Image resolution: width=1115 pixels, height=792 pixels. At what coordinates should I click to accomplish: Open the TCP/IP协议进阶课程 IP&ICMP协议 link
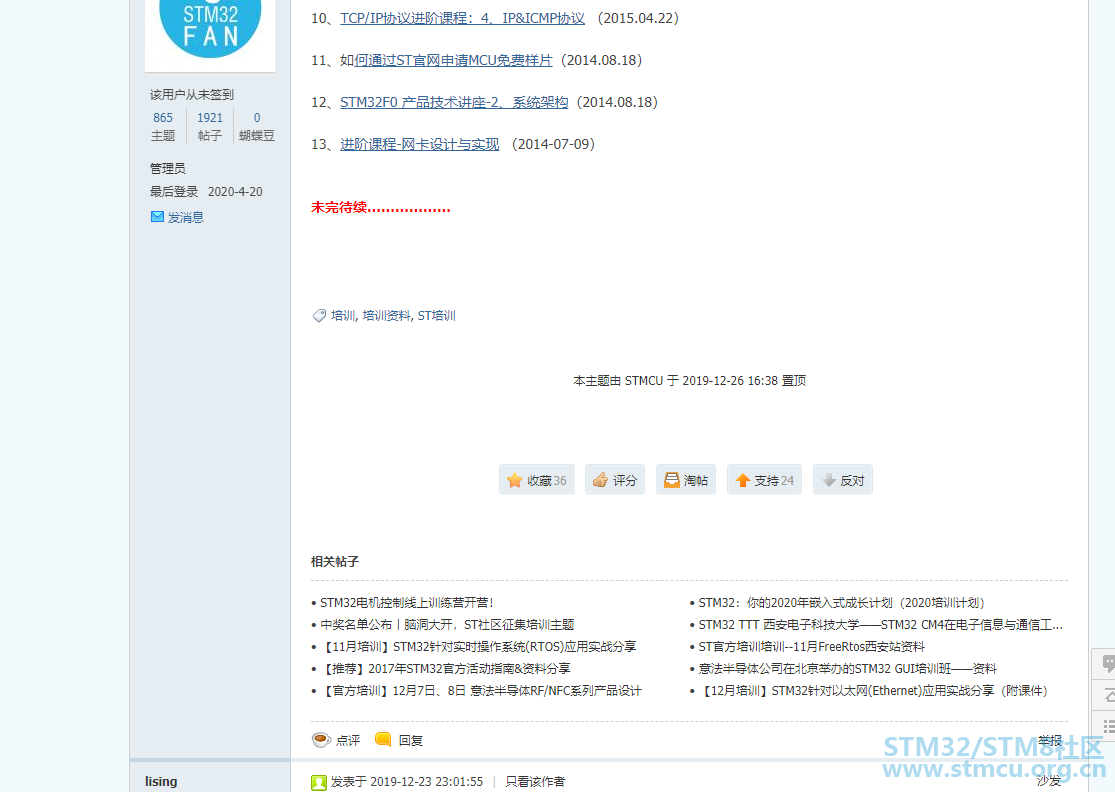pyautogui.click(x=462, y=18)
